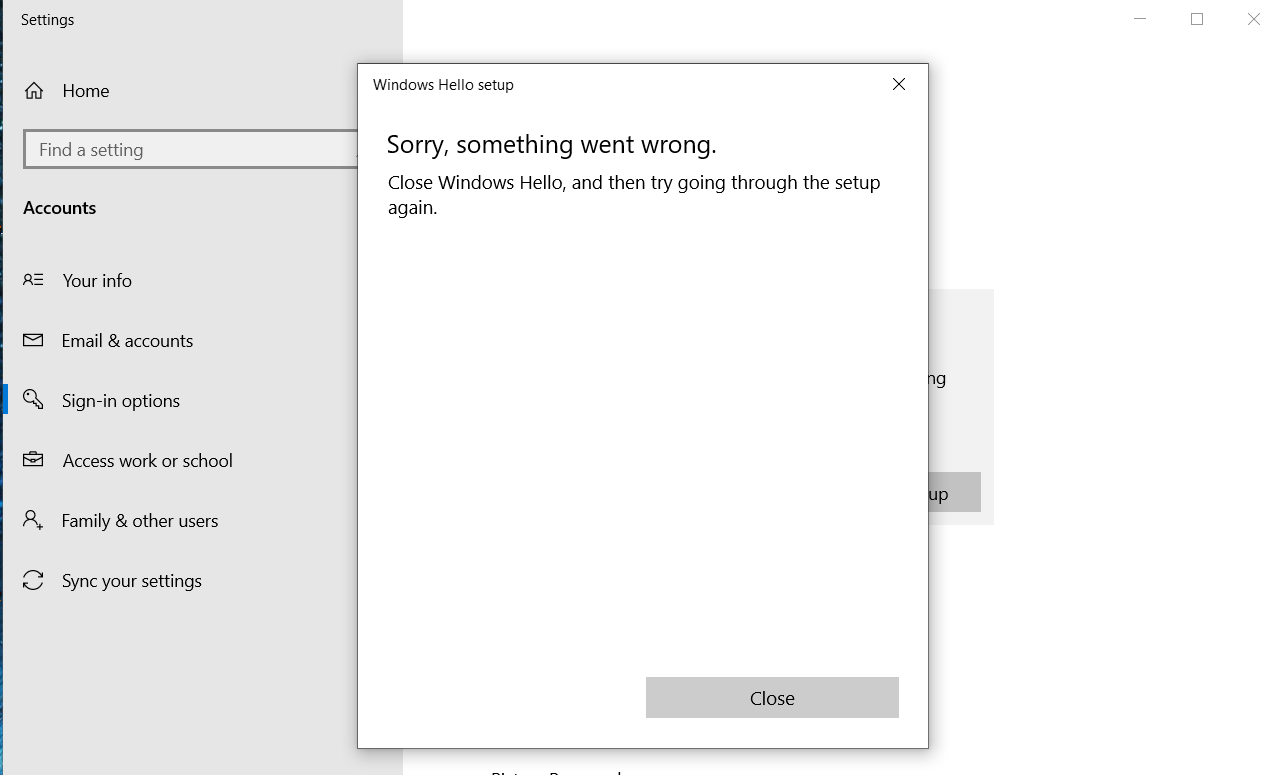Click the Family & other users icon
Viewport: 1273px width, 775px height.
click(x=33, y=520)
